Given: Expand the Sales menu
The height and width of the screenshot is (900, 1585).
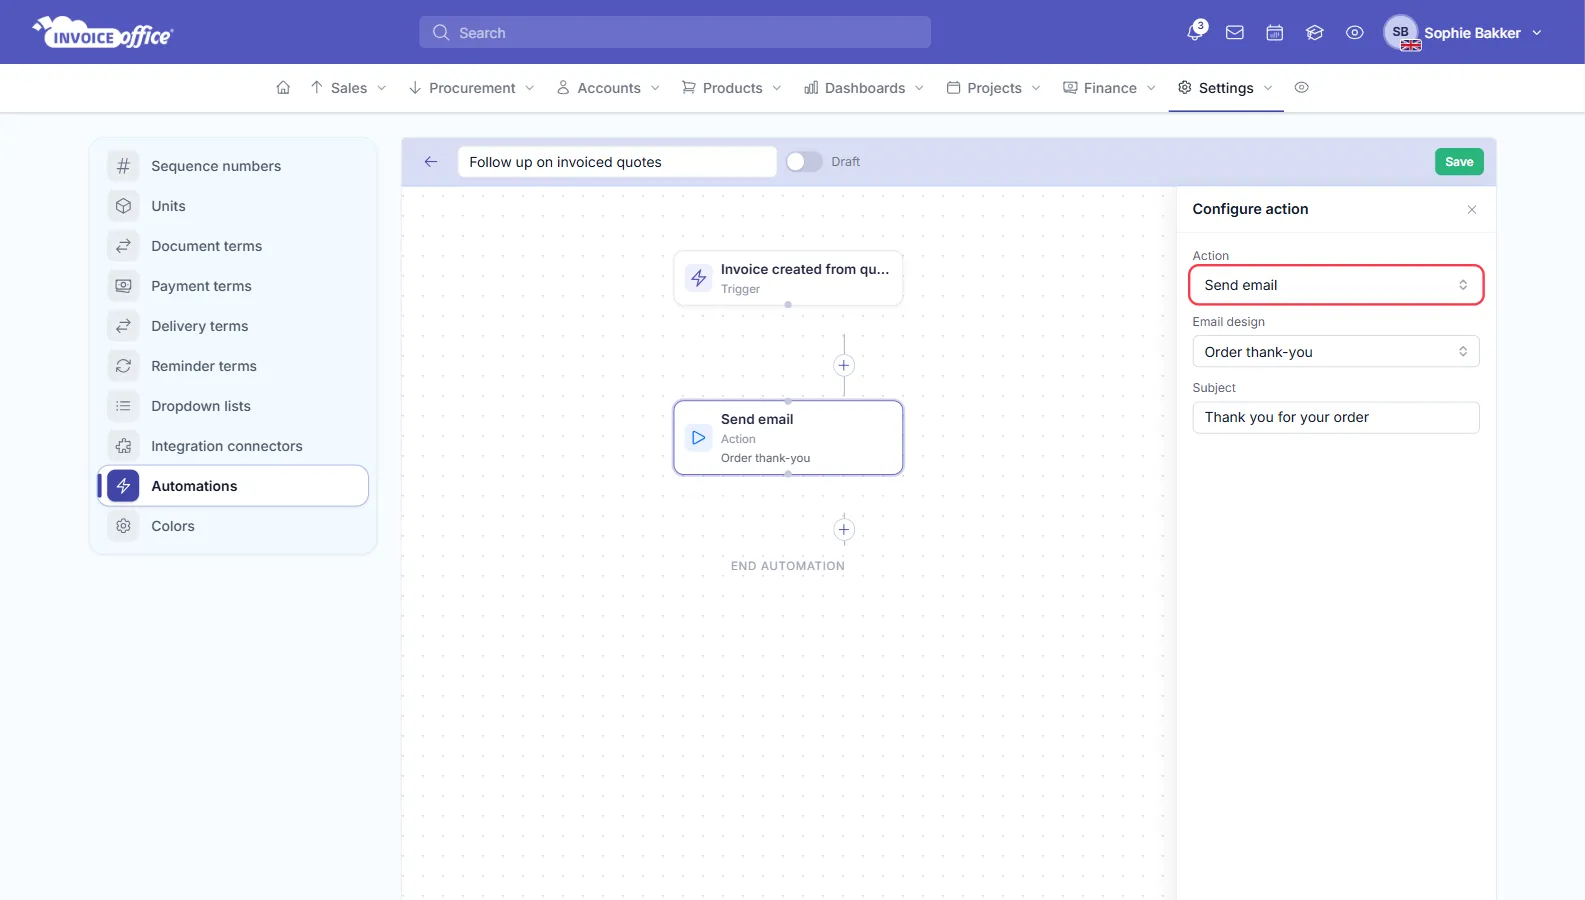Looking at the screenshot, I should click(x=348, y=88).
